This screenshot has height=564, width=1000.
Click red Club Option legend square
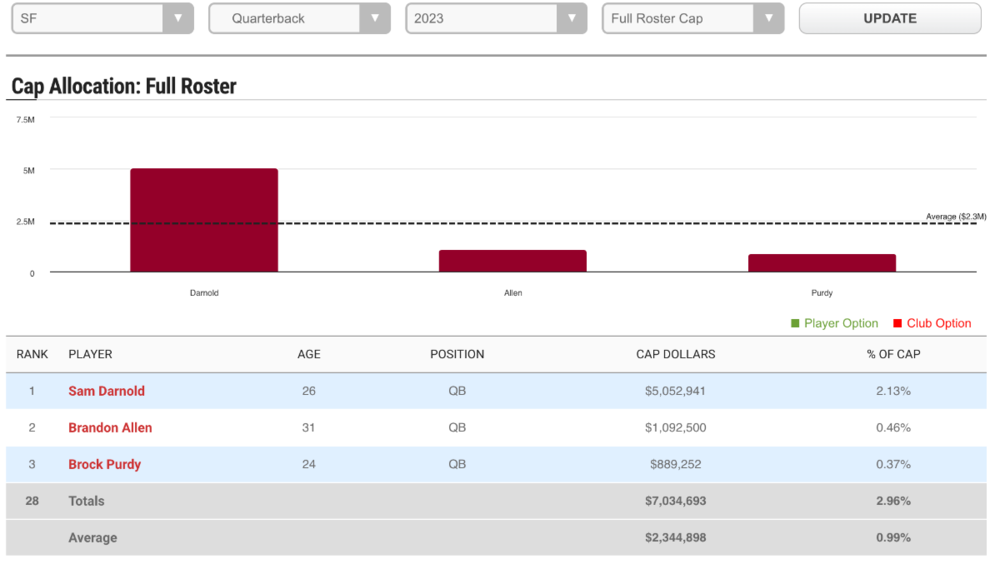click(x=898, y=323)
